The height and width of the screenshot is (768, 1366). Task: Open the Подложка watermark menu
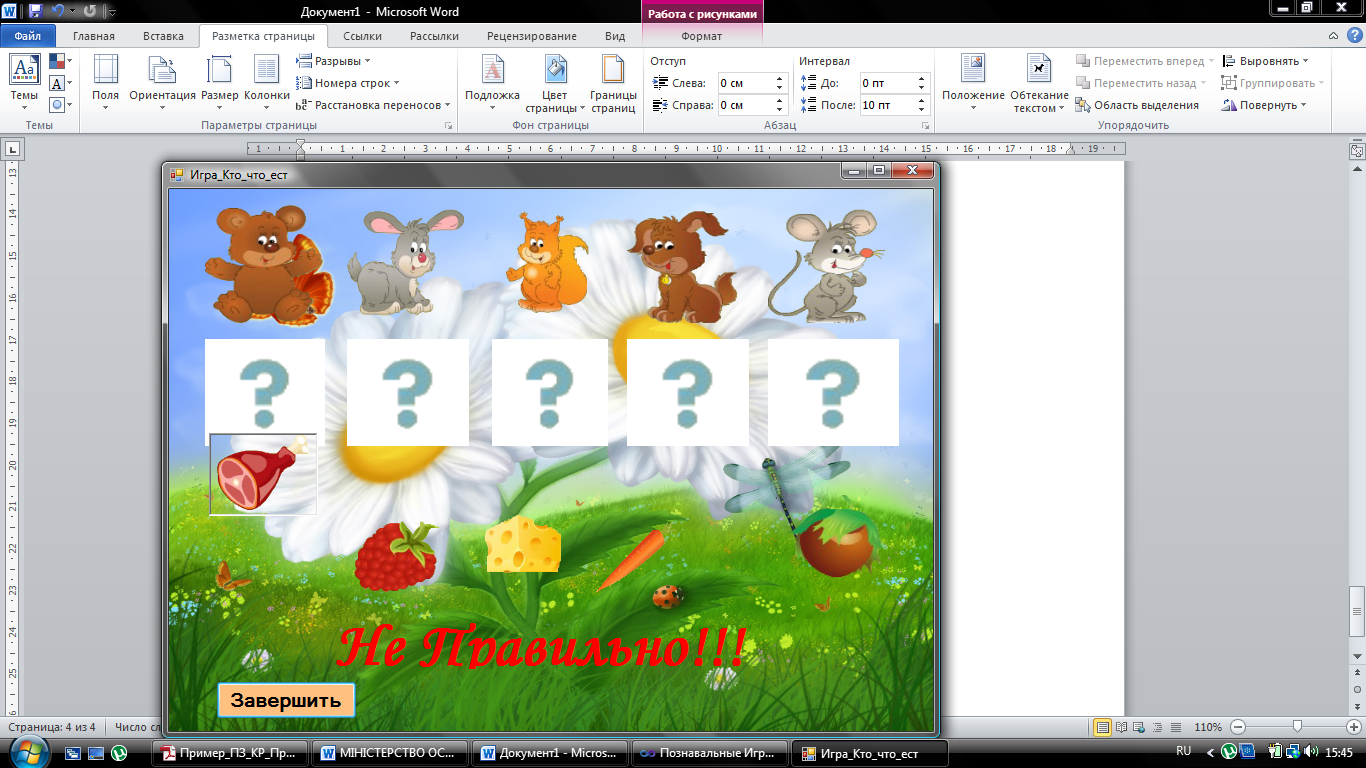492,82
